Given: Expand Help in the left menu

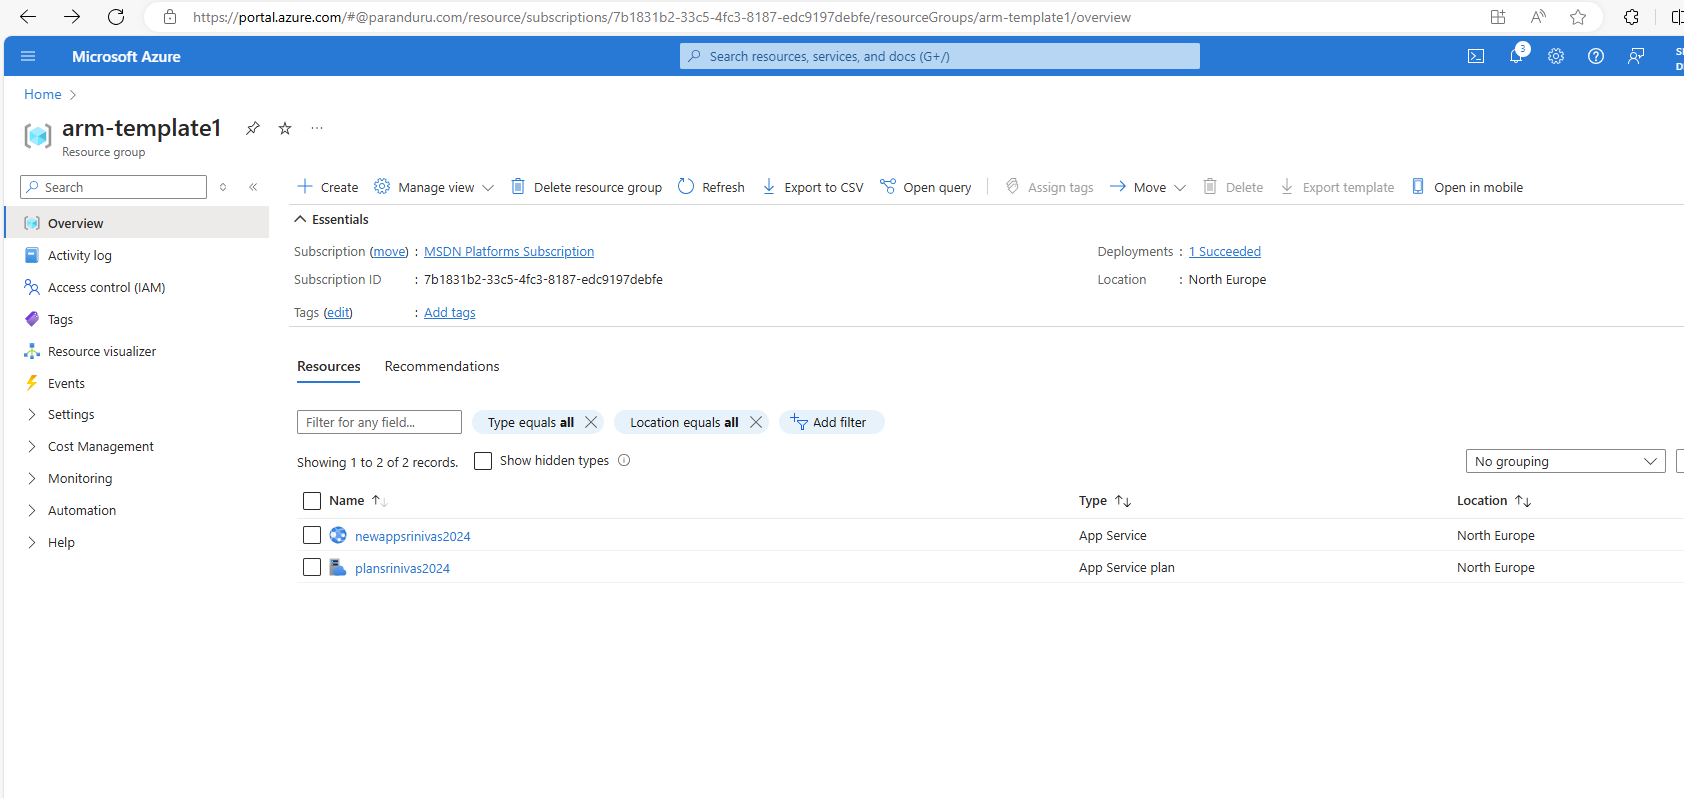Looking at the screenshot, I should click(31, 543).
